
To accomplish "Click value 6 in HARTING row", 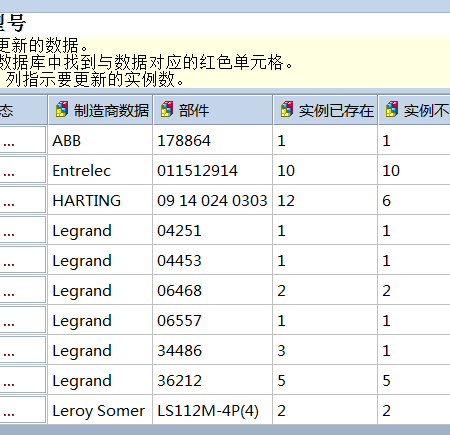I will click(414, 200).
